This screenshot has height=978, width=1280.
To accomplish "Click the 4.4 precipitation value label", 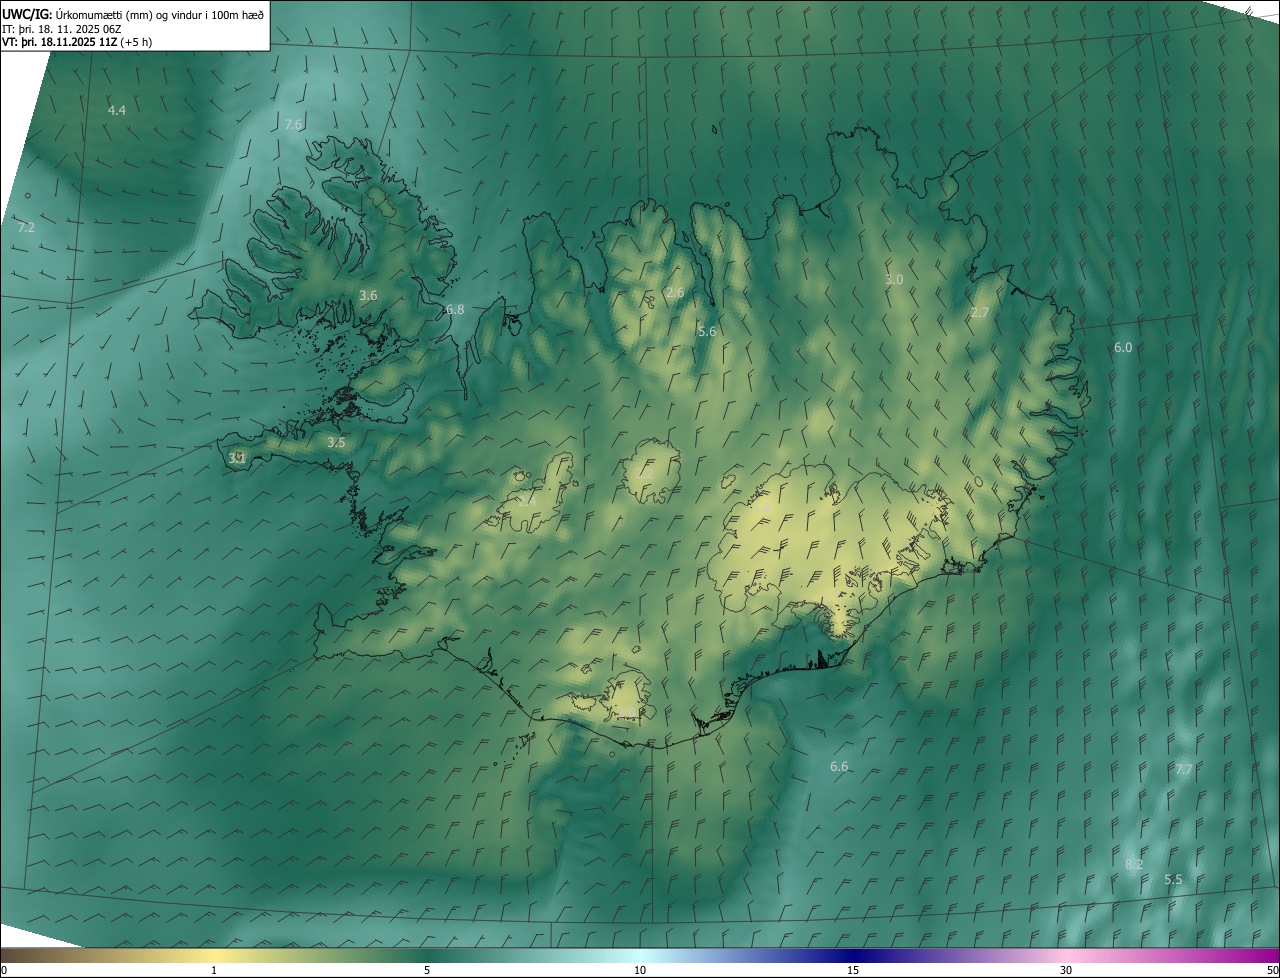I will pos(117,110).
